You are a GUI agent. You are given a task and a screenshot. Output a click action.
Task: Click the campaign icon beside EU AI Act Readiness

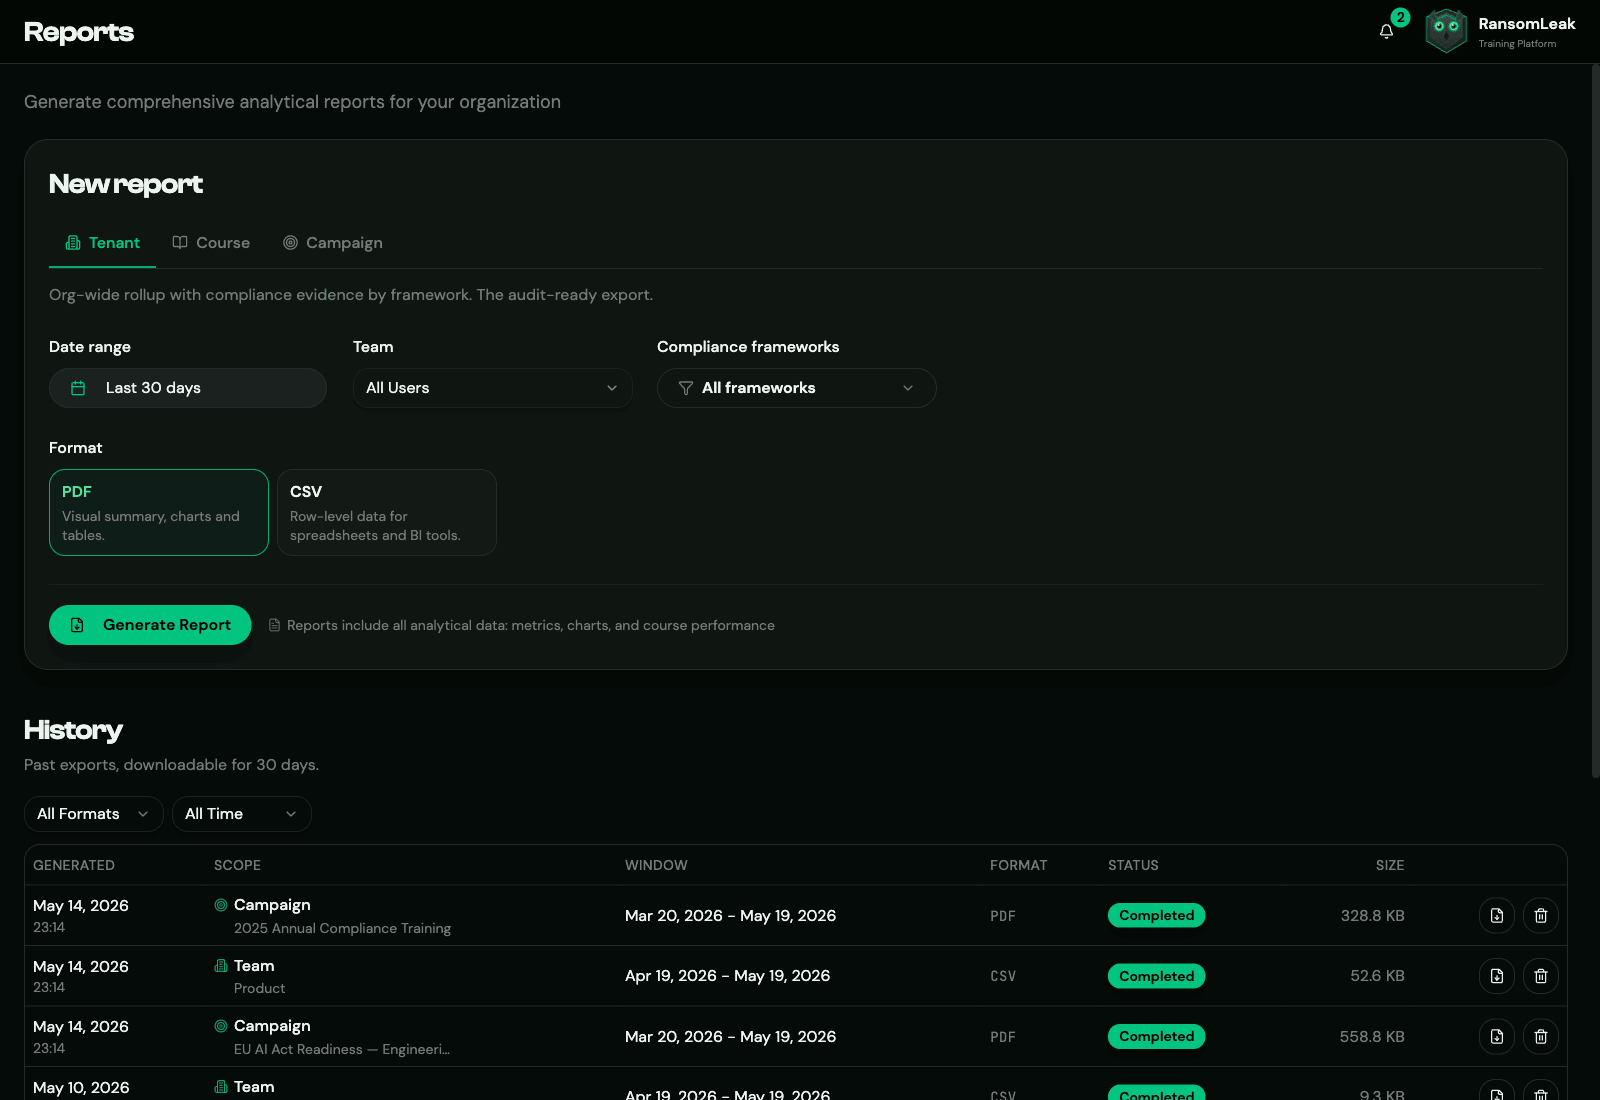pos(221,1026)
